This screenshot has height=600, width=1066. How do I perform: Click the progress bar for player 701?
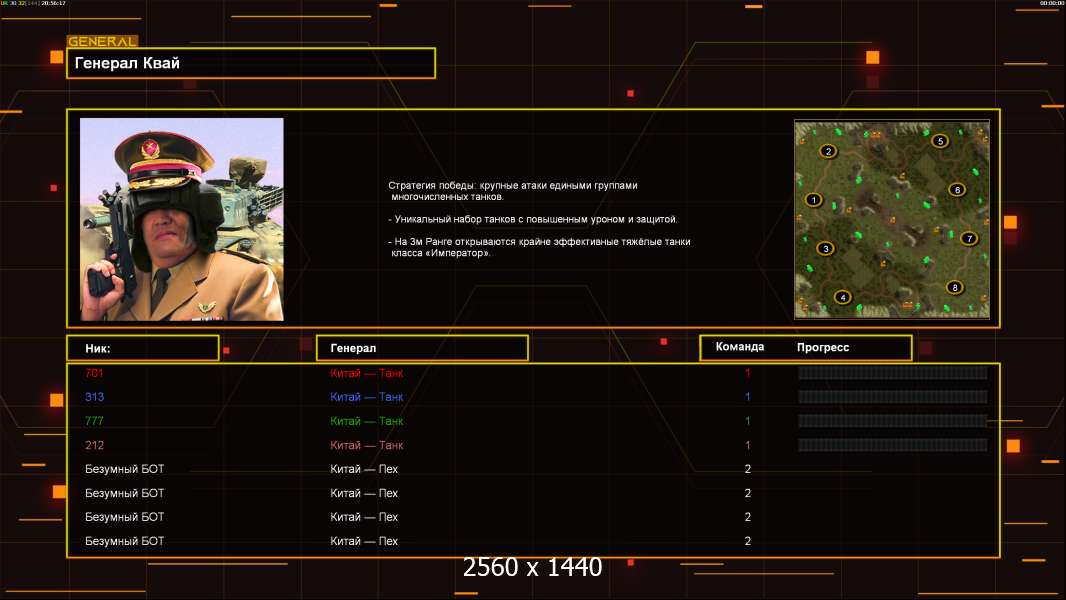(x=892, y=373)
